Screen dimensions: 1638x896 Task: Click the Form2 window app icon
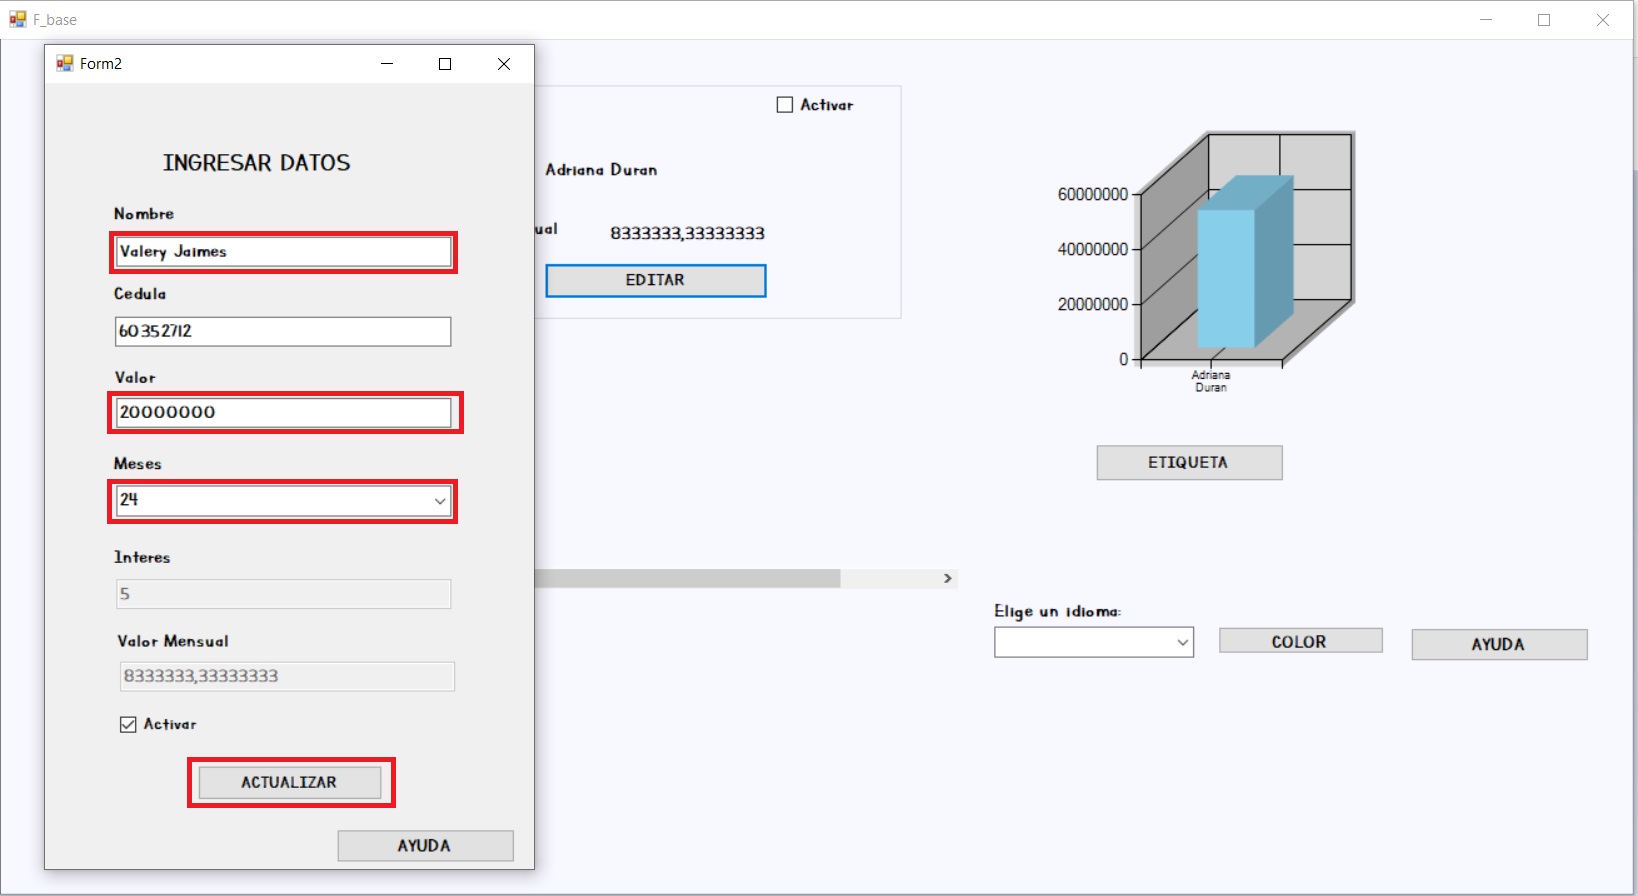[65, 64]
